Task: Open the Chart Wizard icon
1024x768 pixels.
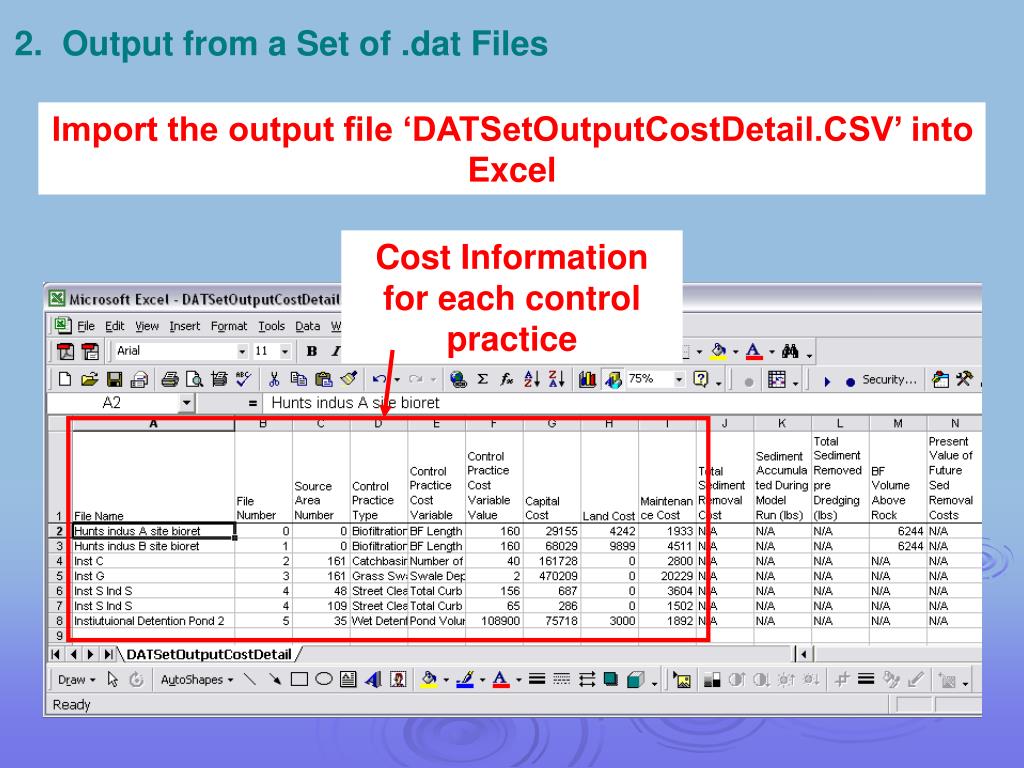Action: point(588,379)
